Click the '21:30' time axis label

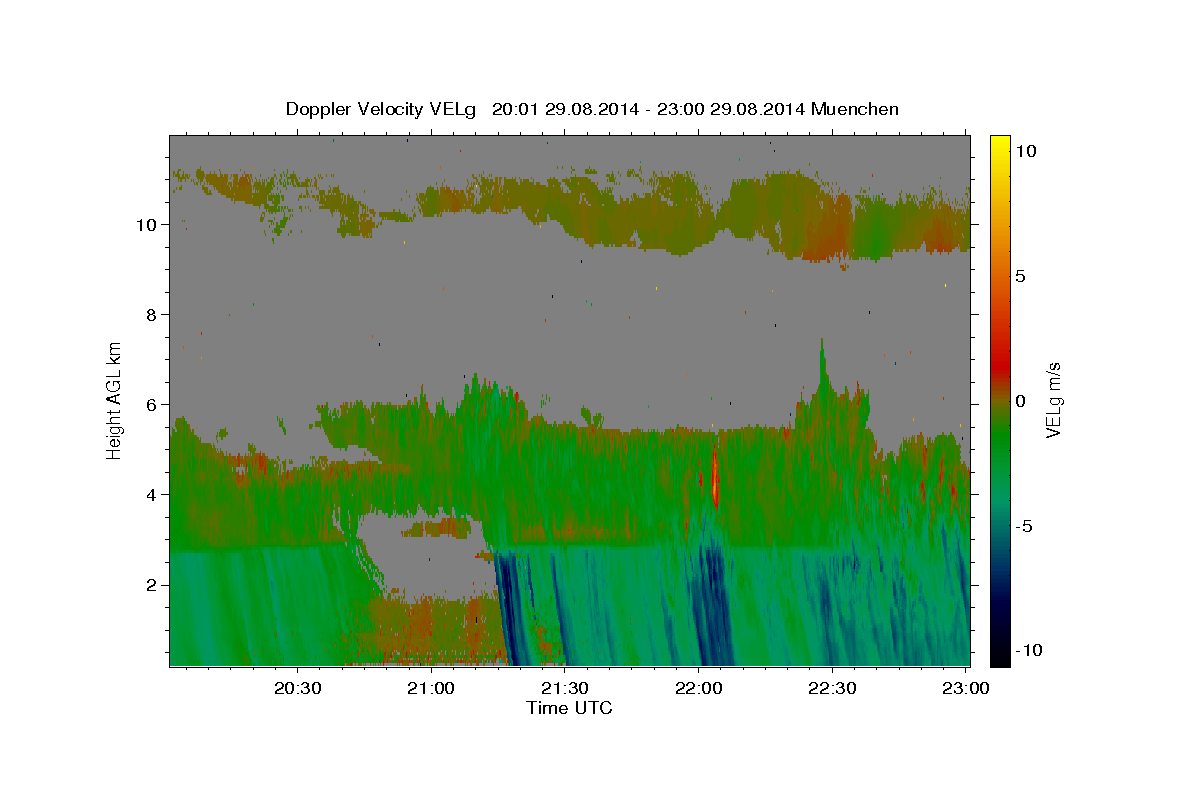coord(566,689)
